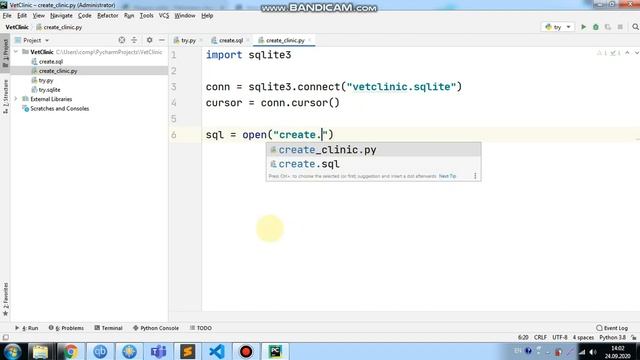Image resolution: width=640 pixels, height=360 pixels.
Task: Click the 4 spaces indent status
Action: click(x=583, y=338)
